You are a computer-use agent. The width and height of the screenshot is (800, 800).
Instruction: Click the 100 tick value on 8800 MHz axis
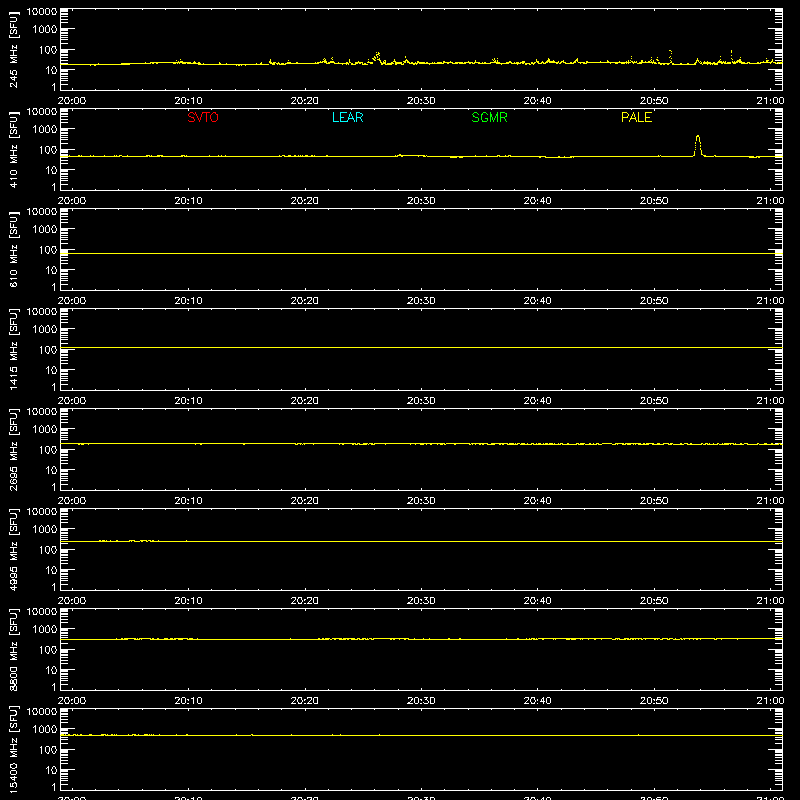tap(48, 650)
